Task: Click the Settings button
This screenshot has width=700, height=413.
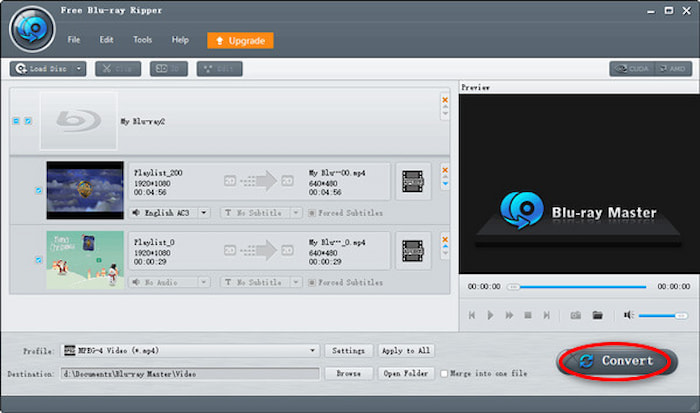Action: pos(348,351)
